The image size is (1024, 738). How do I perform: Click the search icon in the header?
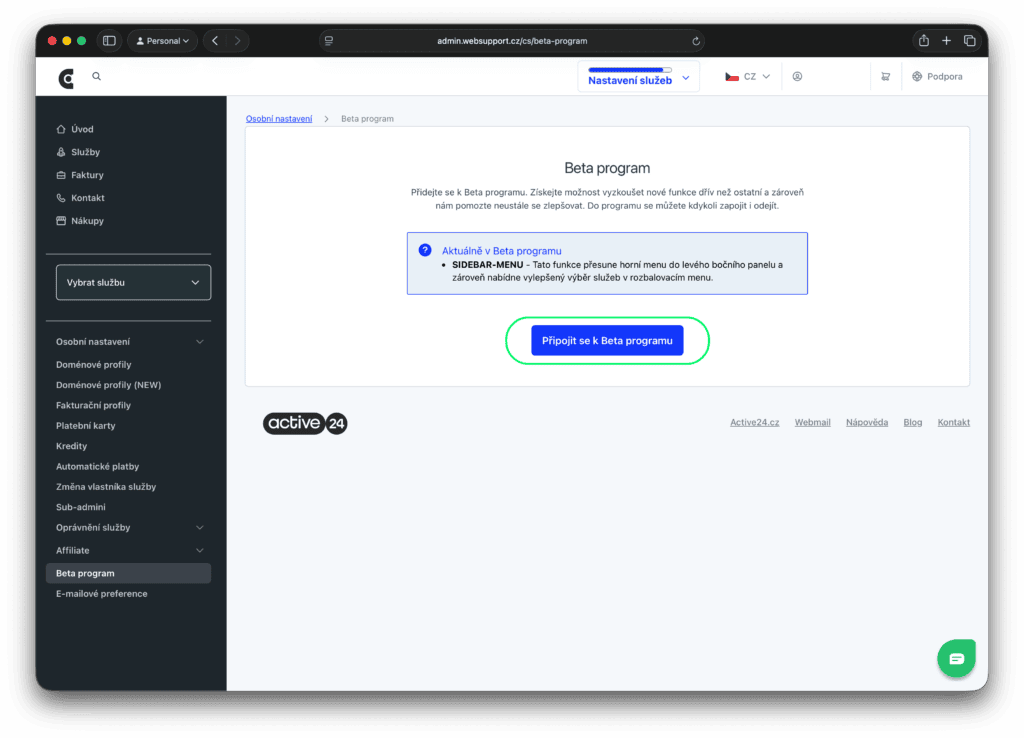coord(96,75)
